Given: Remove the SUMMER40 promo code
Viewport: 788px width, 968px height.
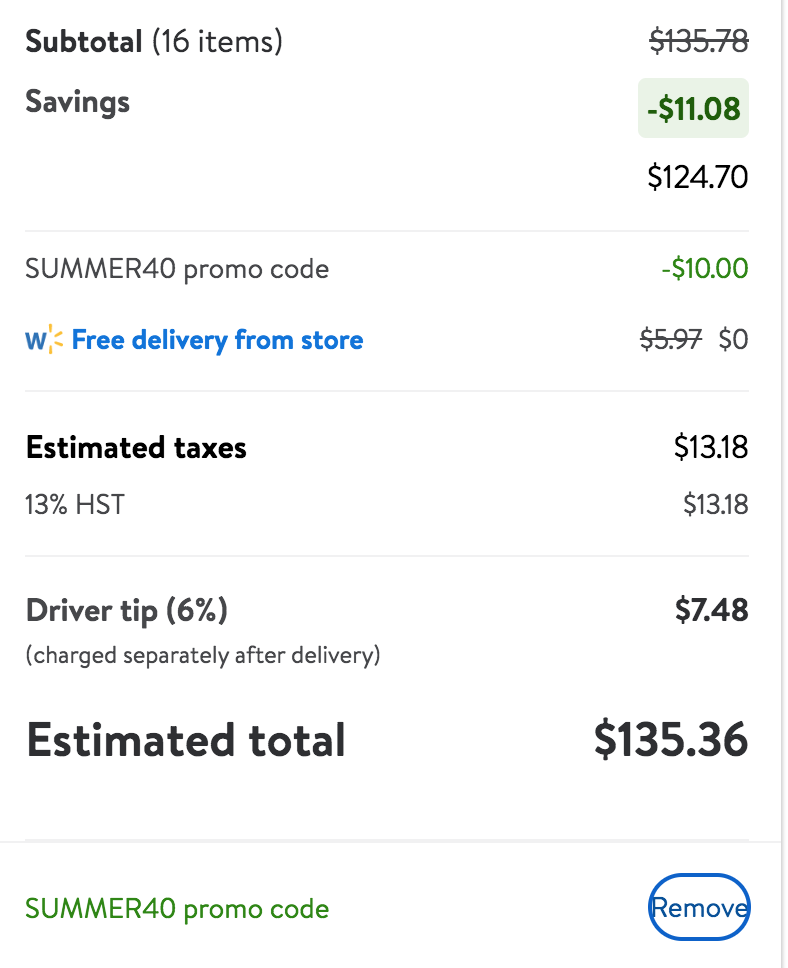Looking at the screenshot, I should [x=699, y=908].
